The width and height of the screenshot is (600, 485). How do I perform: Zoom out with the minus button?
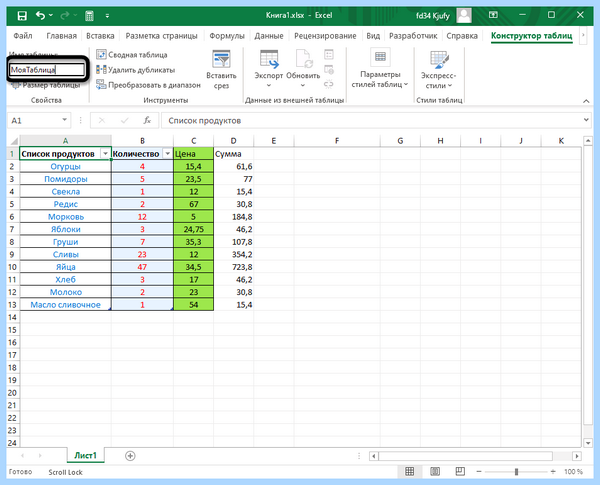click(x=479, y=472)
